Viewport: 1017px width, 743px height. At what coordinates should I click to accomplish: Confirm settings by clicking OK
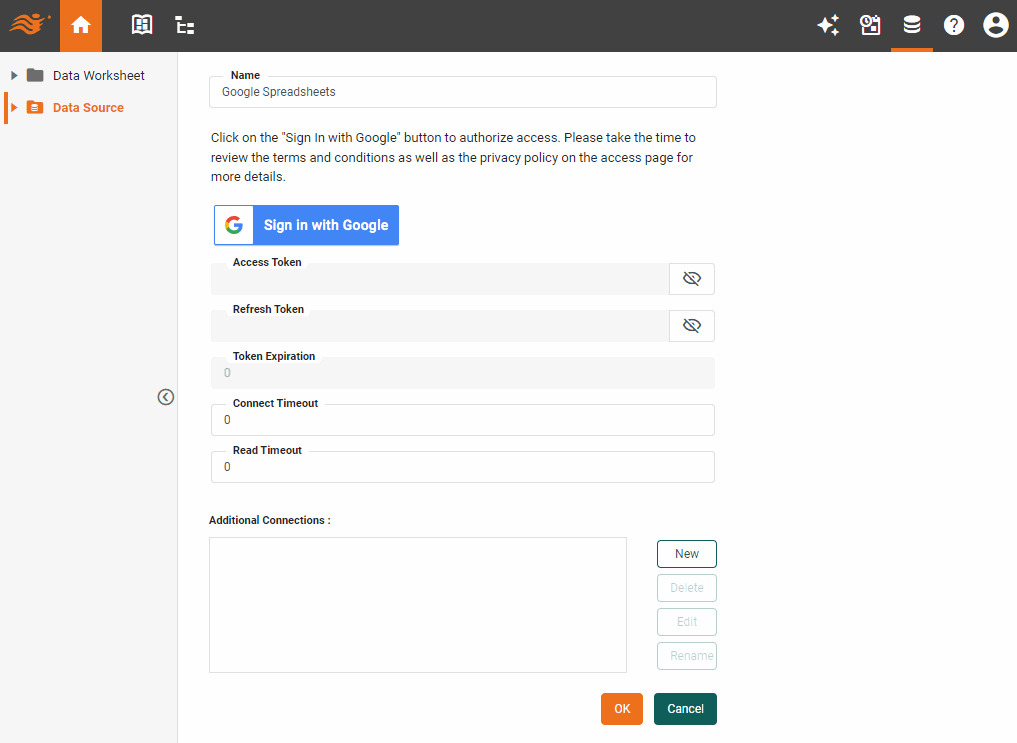(622, 708)
